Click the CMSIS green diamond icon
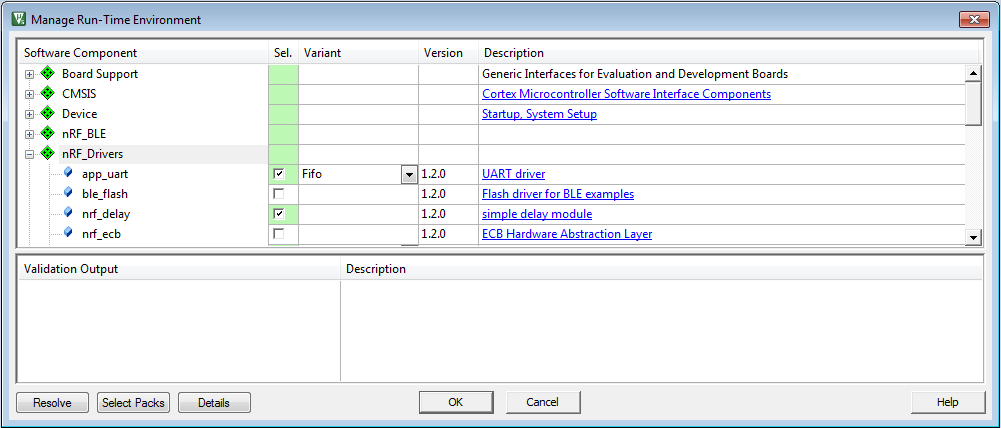 47,94
